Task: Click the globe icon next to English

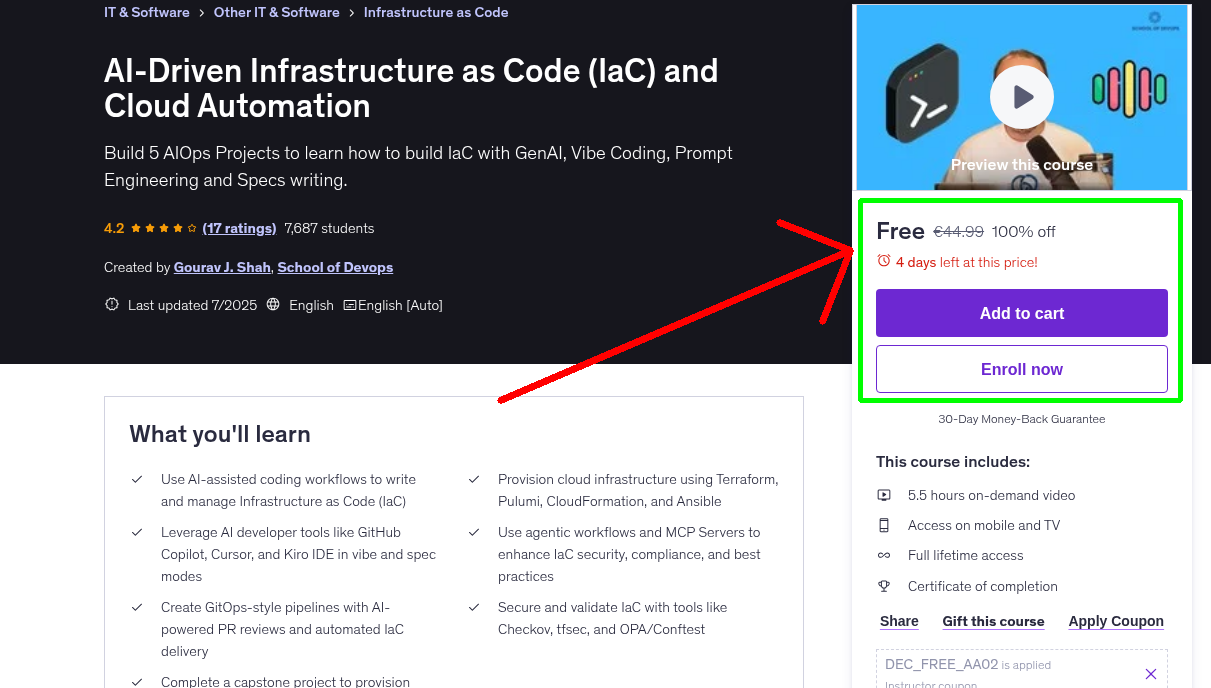Action: (272, 305)
